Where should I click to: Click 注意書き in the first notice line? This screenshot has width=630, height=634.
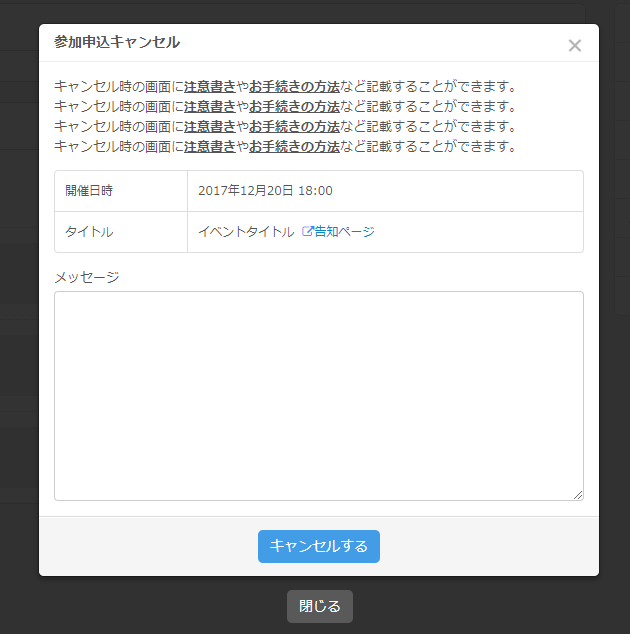pos(210,87)
